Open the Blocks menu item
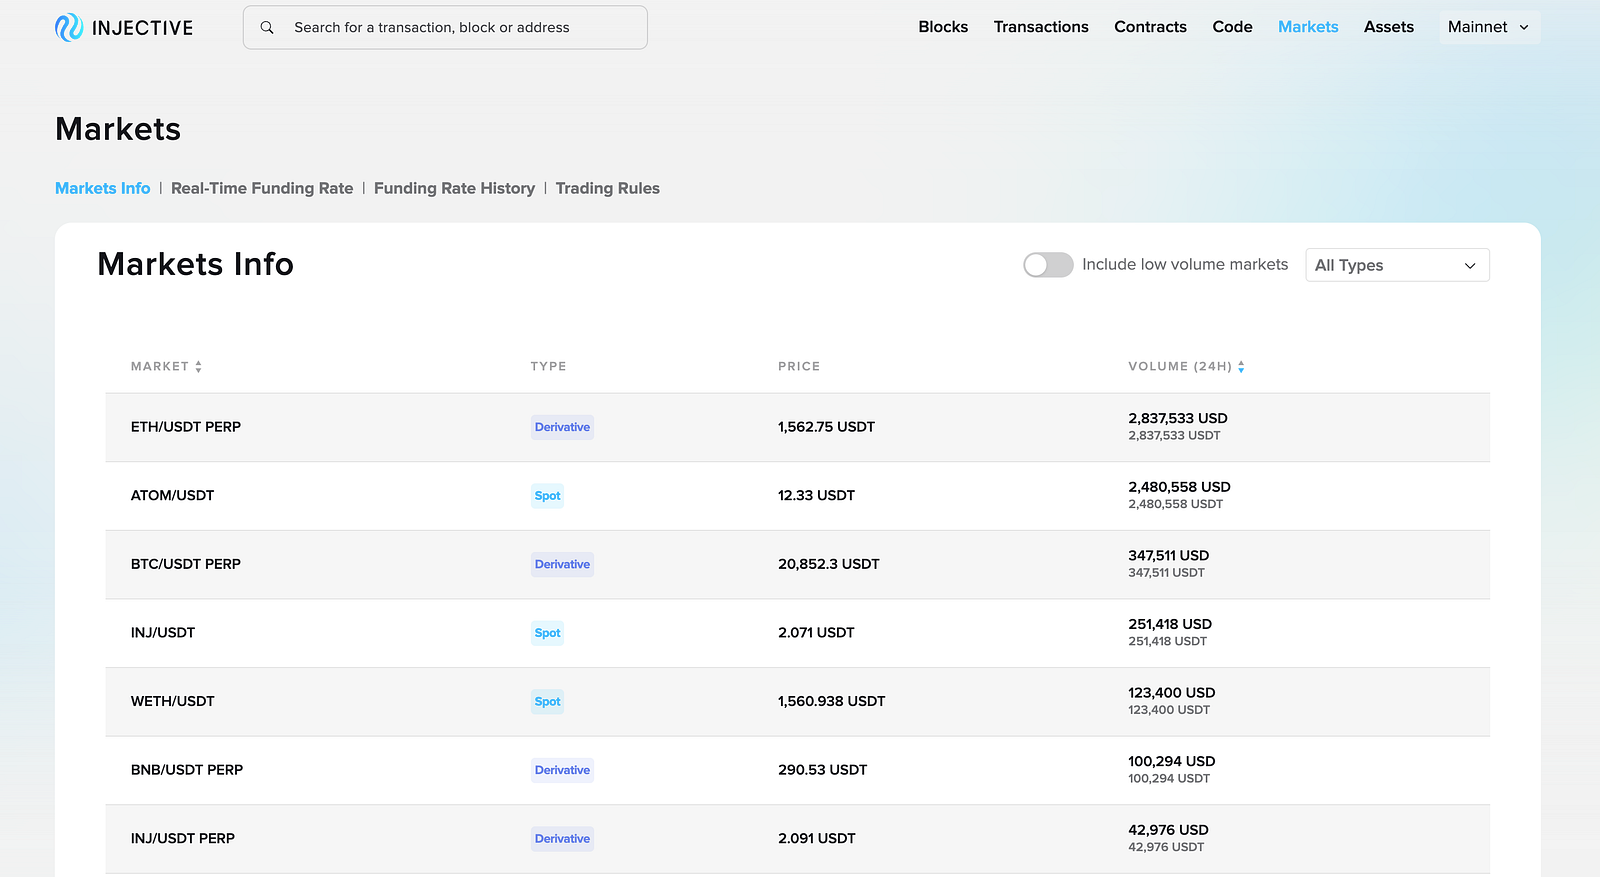Viewport: 1600px width, 877px height. 943,27
